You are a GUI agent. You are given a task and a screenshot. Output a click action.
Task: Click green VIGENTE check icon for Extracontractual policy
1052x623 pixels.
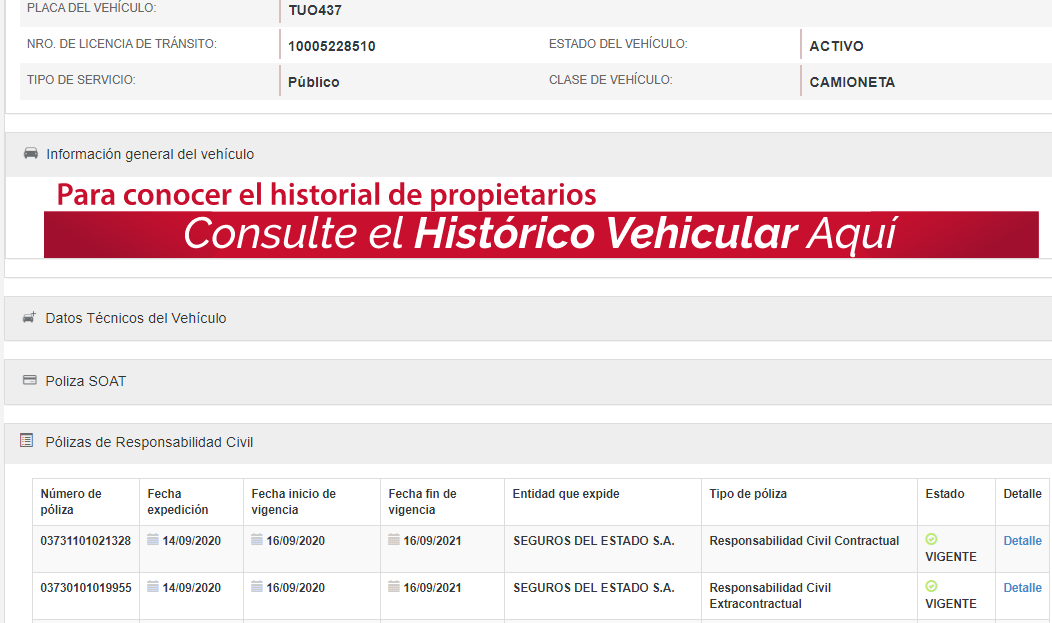pyautogui.click(x=931, y=586)
